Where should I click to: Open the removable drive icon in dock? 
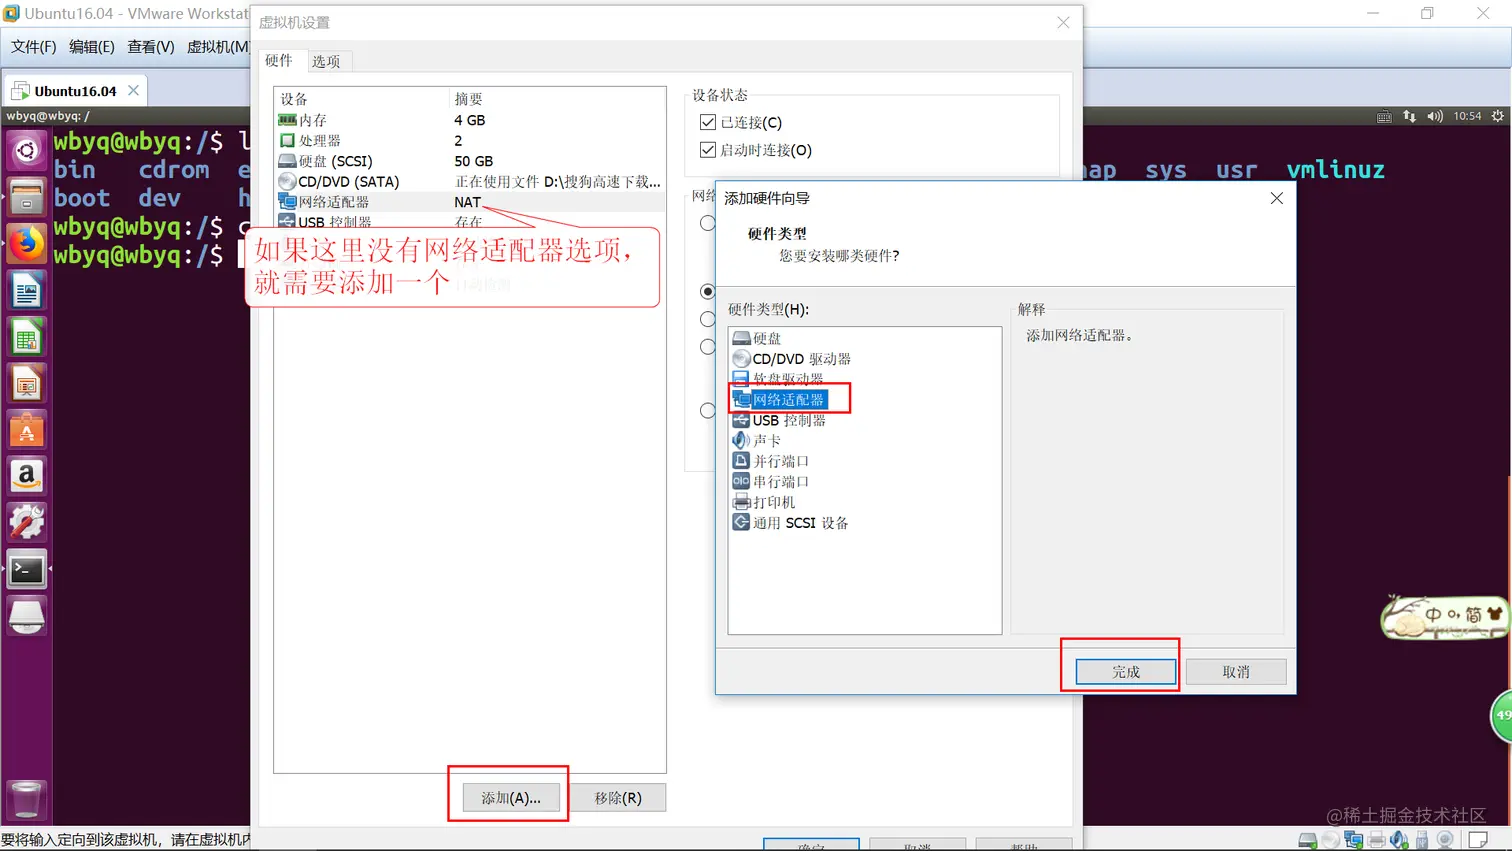pyautogui.click(x=27, y=617)
